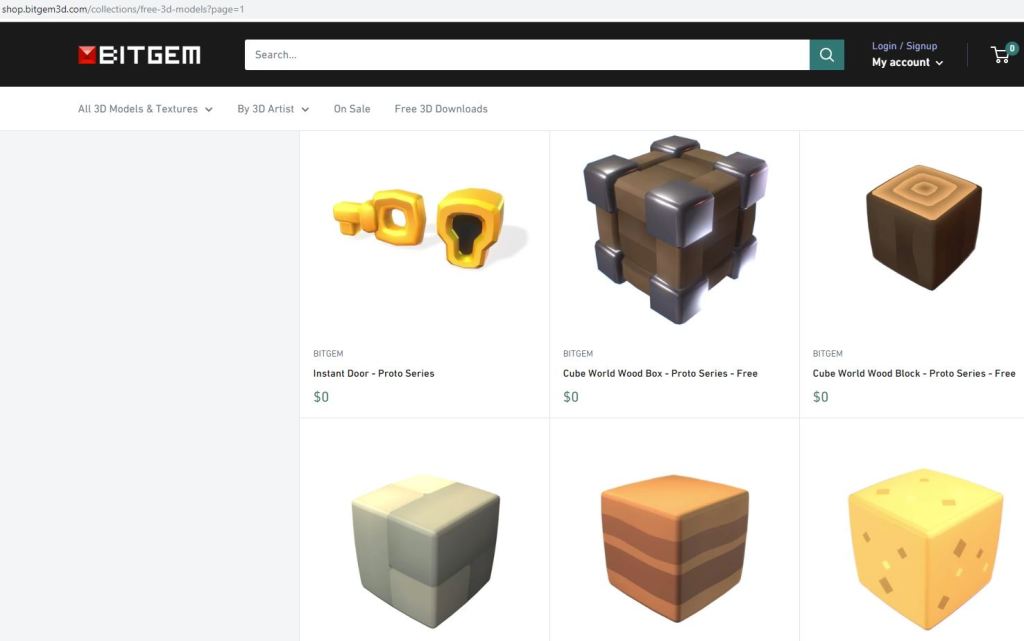Click the search magnifier button
The width and height of the screenshot is (1024, 641).
(826, 55)
